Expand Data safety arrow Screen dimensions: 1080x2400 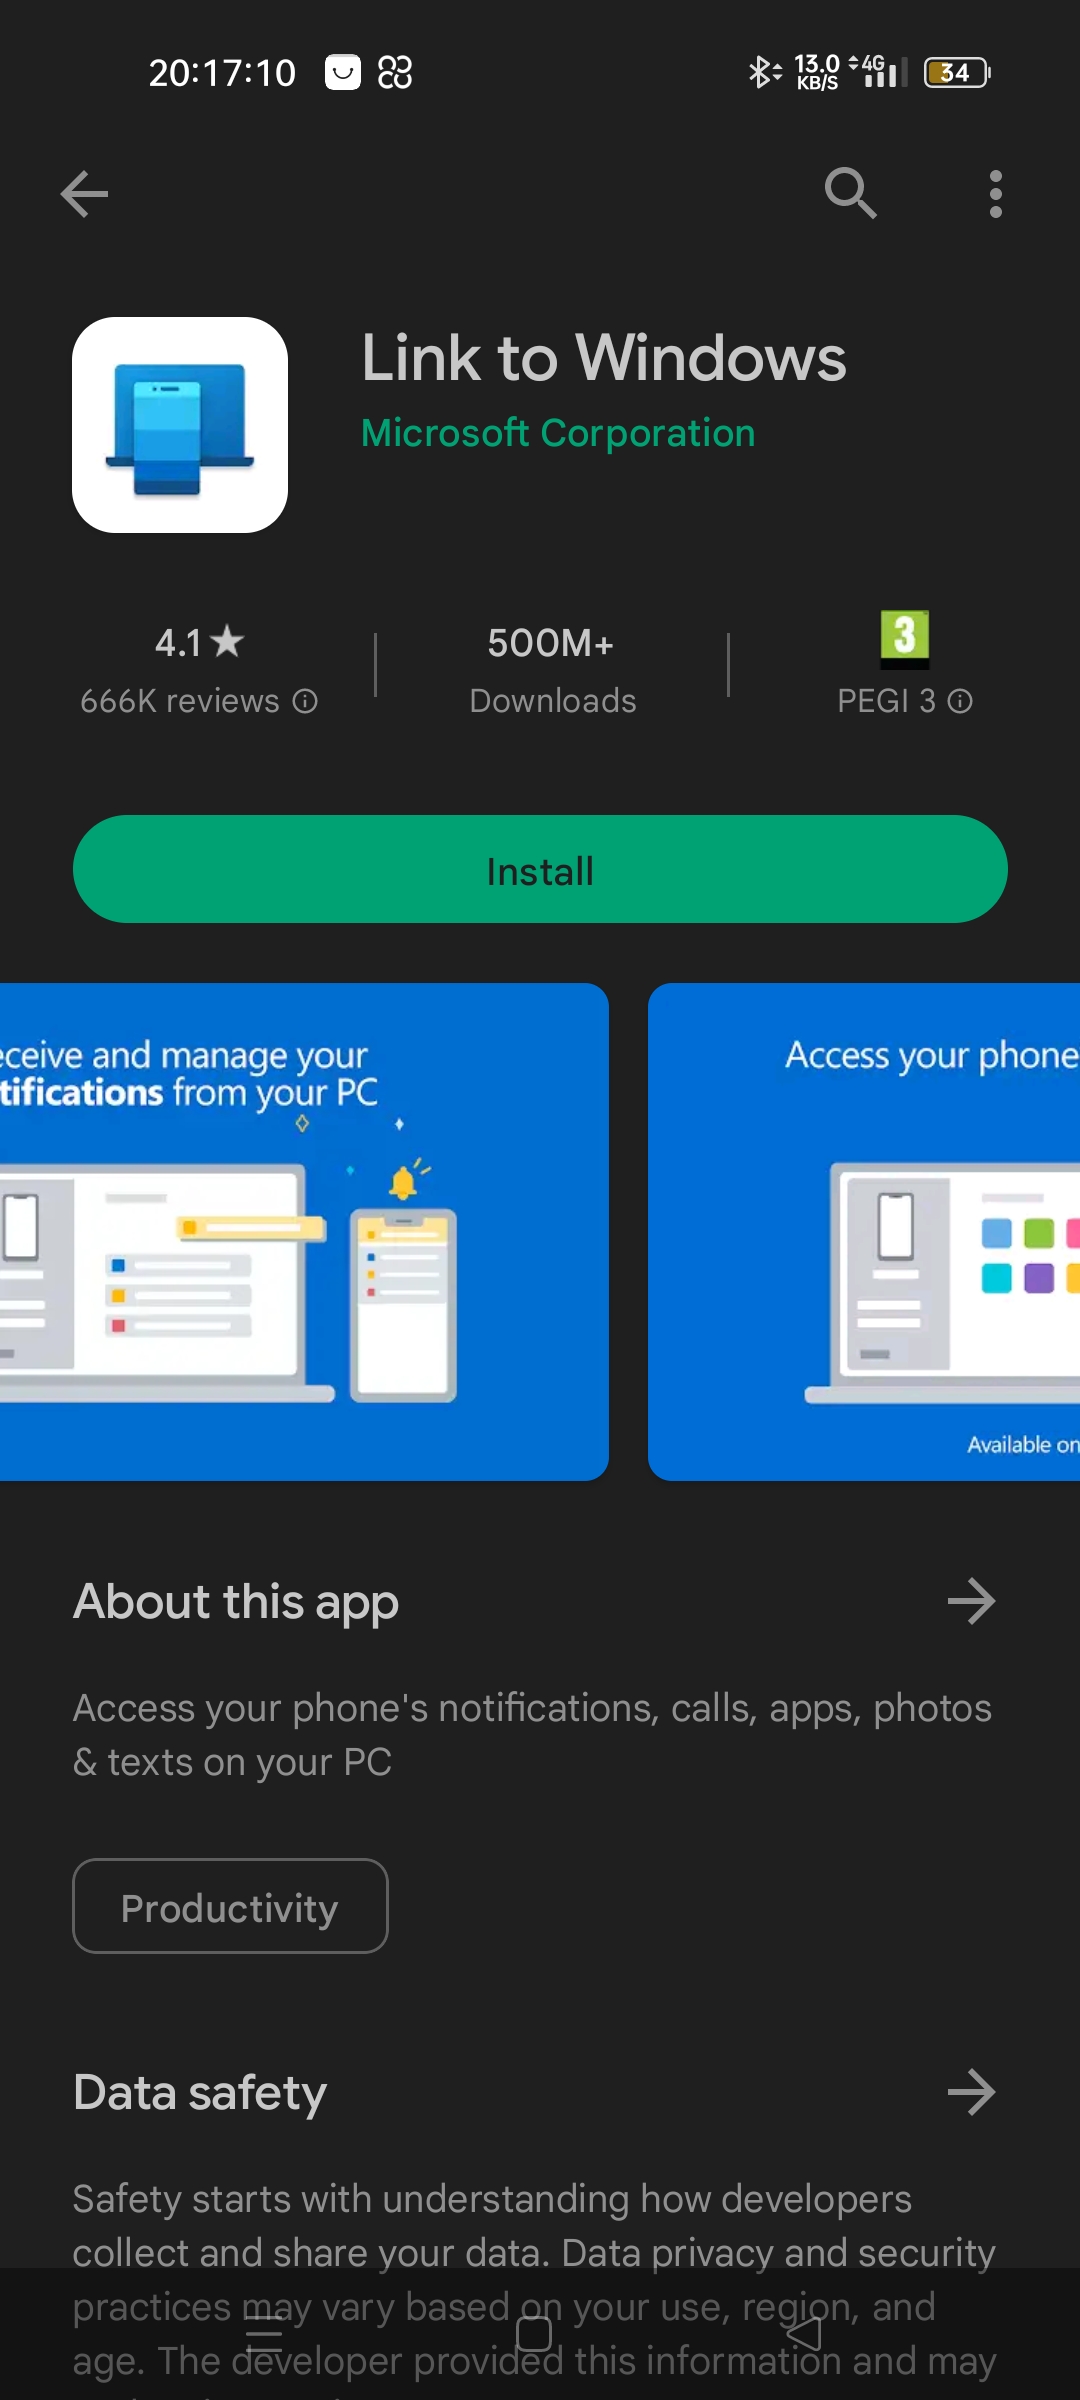pyautogui.click(x=971, y=2092)
